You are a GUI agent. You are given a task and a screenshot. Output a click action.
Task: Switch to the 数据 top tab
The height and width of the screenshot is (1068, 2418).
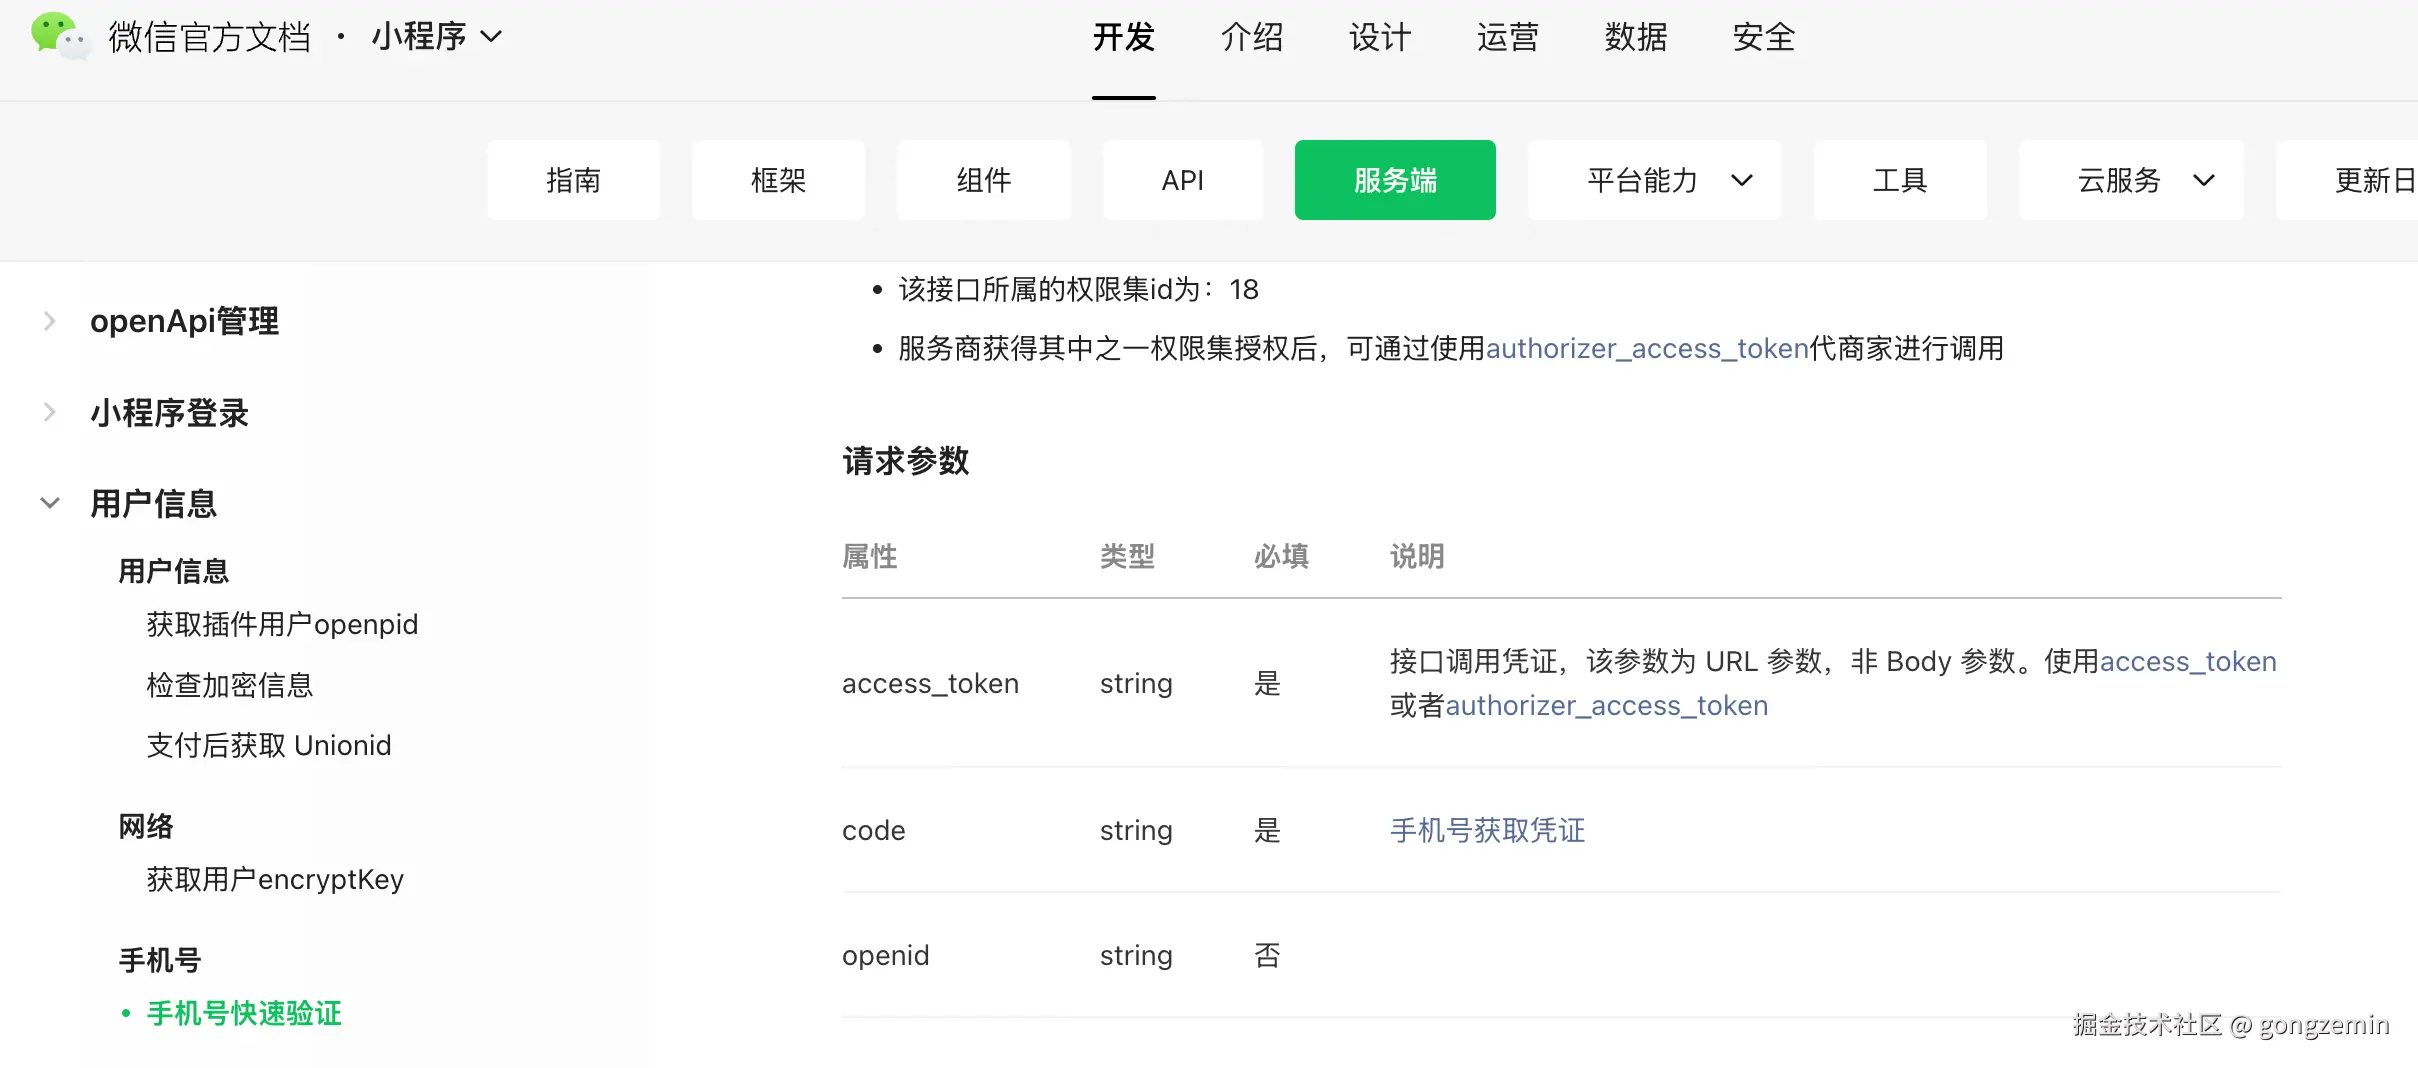(1636, 37)
